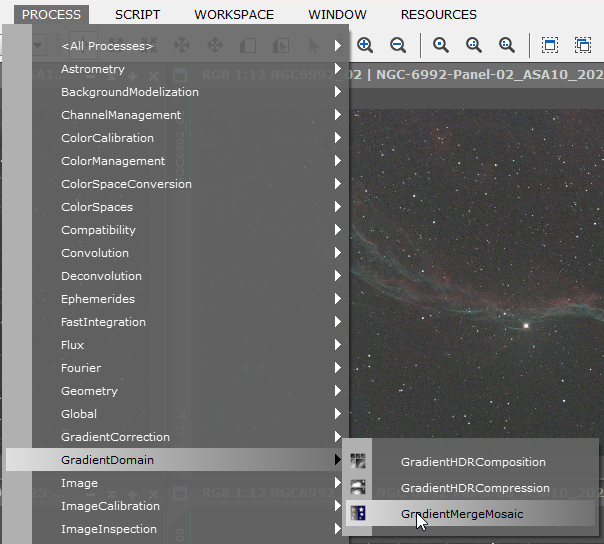This screenshot has width=604, height=544.
Task: Select the Convolution category
Action: 175,253
